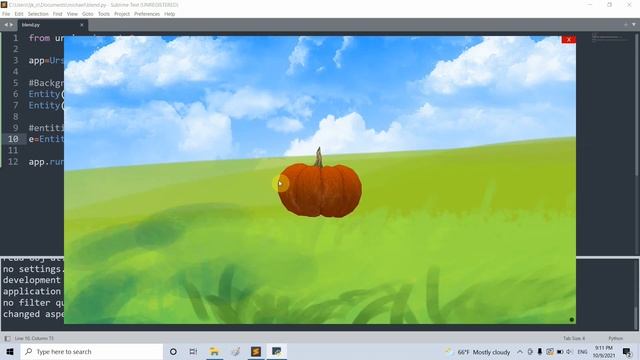Open Task View on the taskbar
The image size is (640, 360).
193,351
